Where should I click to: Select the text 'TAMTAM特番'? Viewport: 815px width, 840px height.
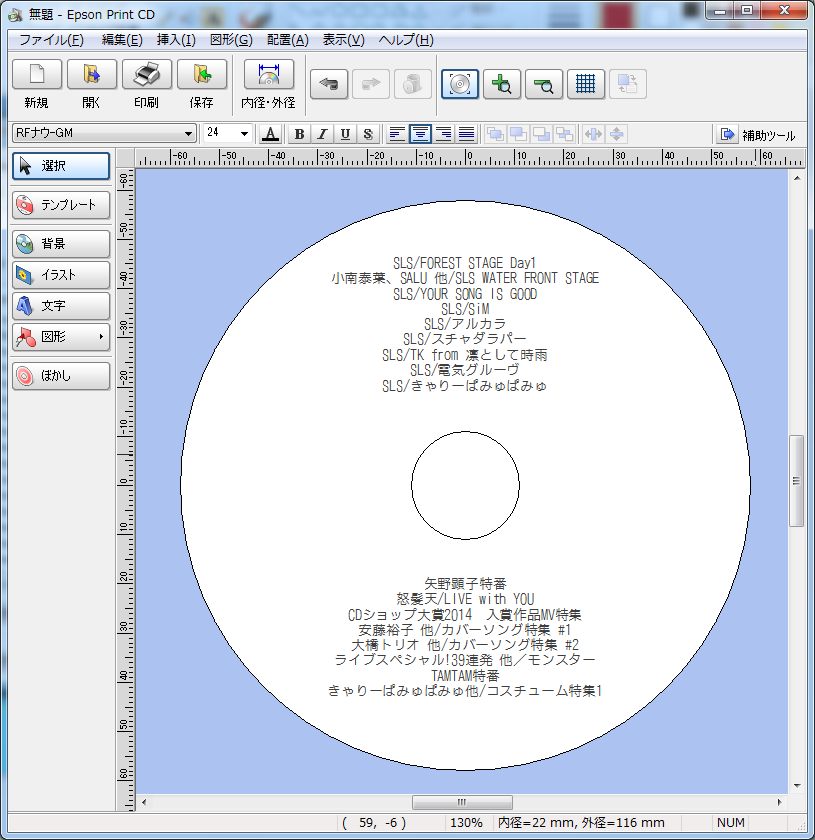[465, 676]
